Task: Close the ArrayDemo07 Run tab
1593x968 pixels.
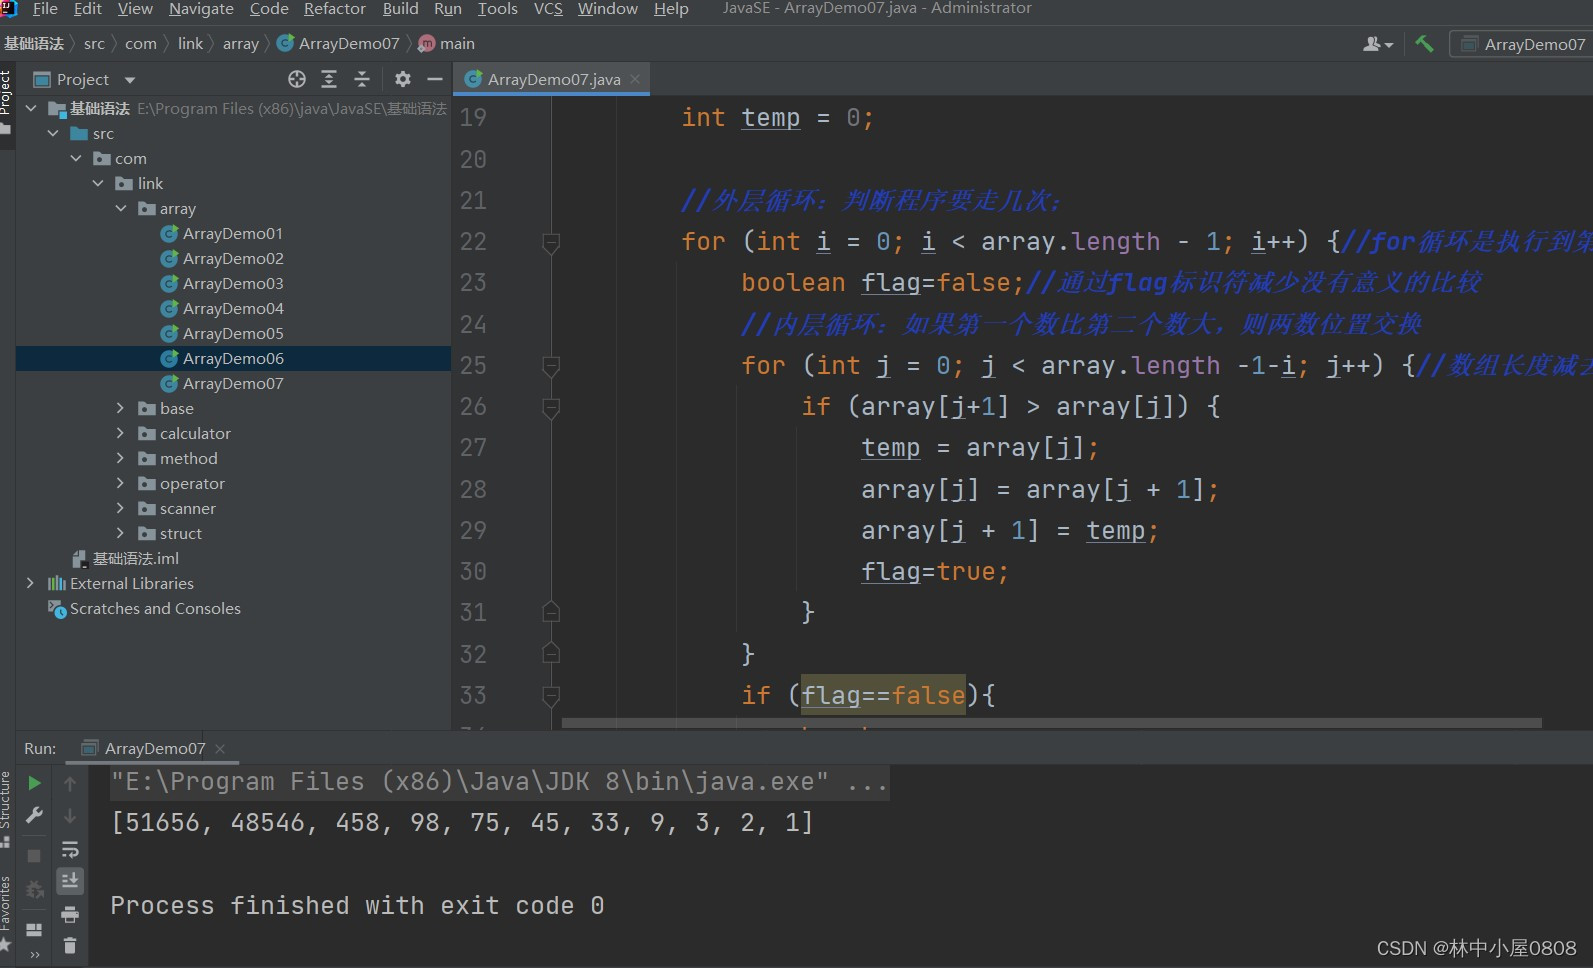Action: click(x=220, y=749)
